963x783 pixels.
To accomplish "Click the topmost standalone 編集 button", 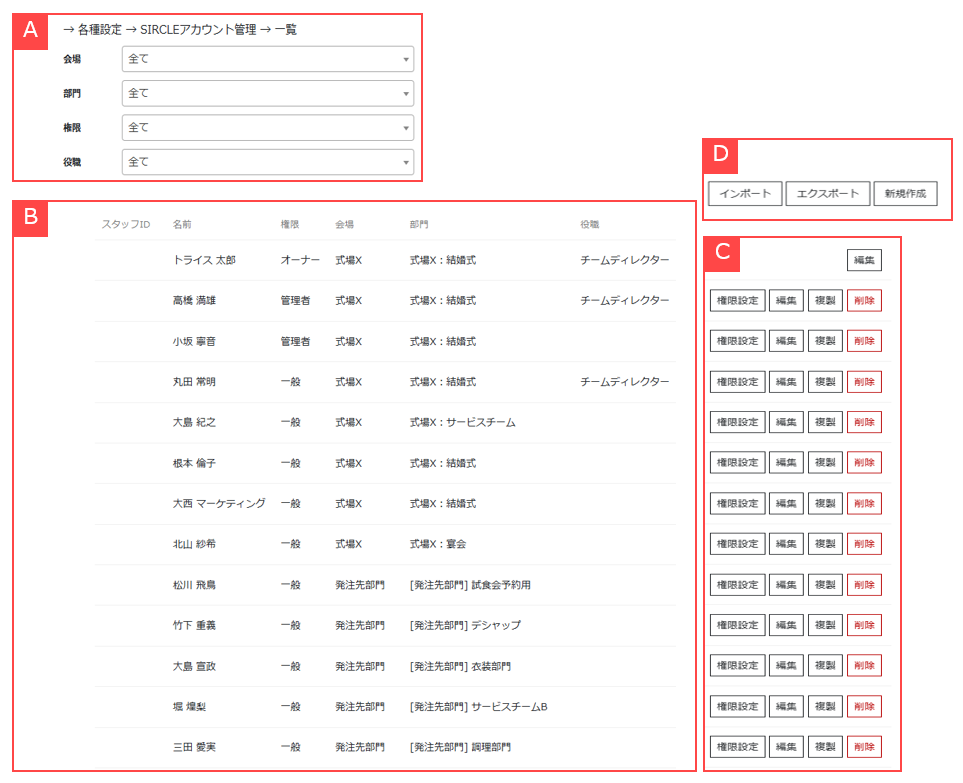I will [x=866, y=259].
